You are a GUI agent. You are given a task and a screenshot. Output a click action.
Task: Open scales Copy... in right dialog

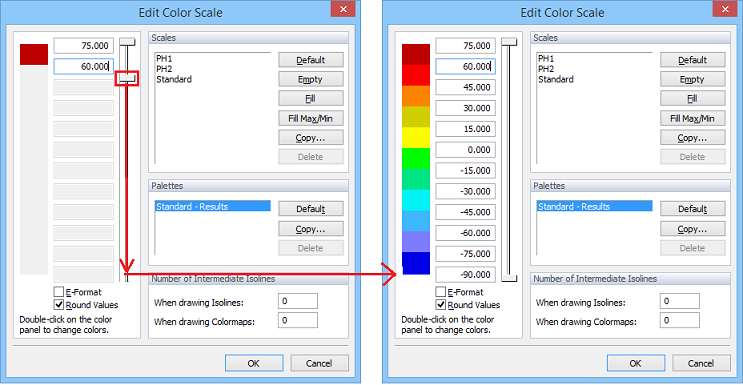tap(693, 138)
